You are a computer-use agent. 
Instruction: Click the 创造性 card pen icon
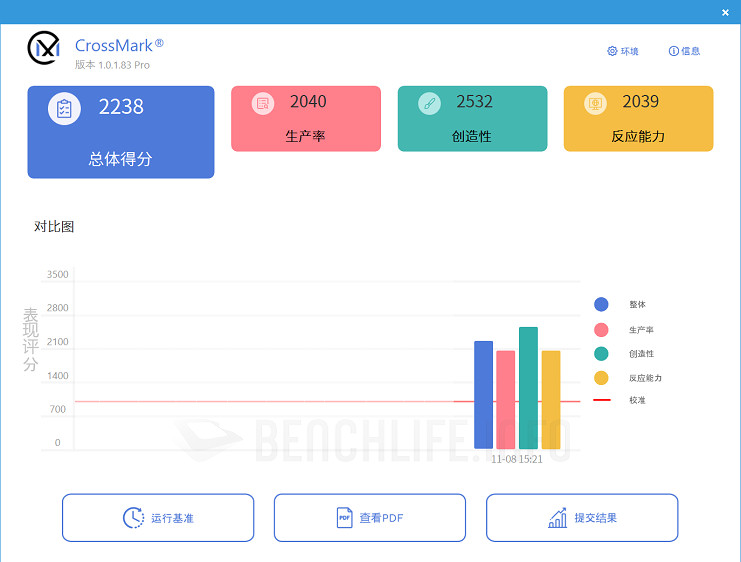pos(429,103)
